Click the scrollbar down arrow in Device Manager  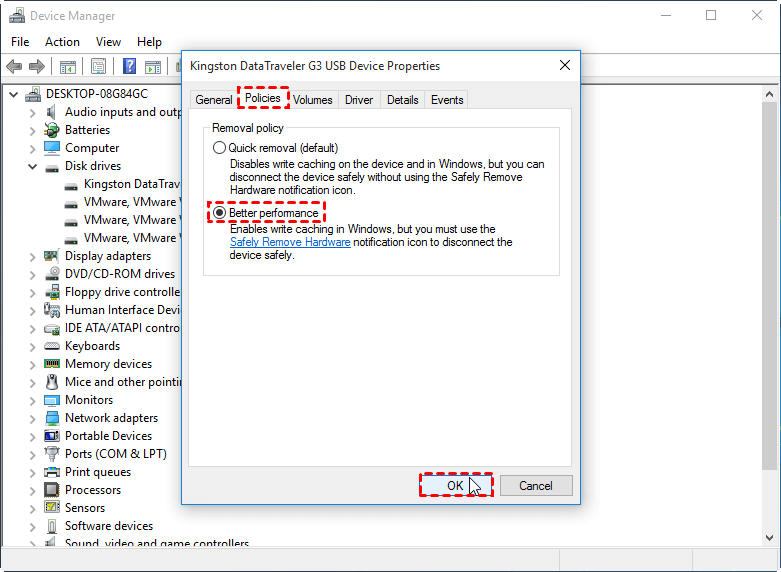coord(769,537)
